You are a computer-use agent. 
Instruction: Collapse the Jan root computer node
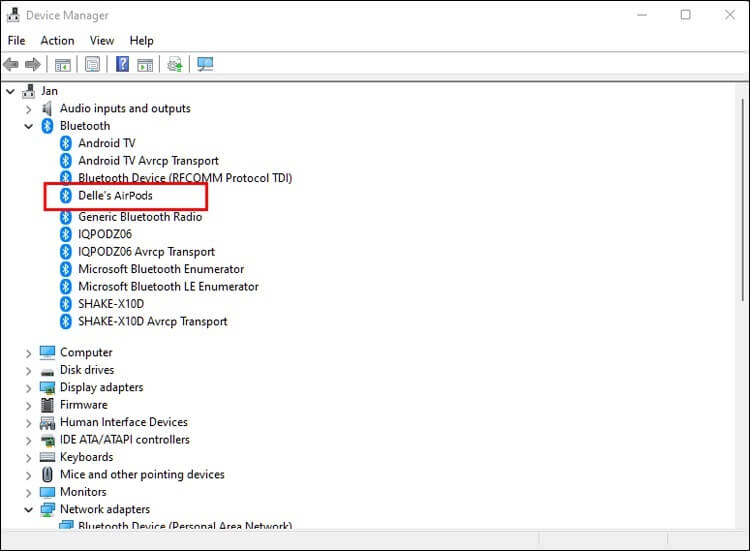11,91
